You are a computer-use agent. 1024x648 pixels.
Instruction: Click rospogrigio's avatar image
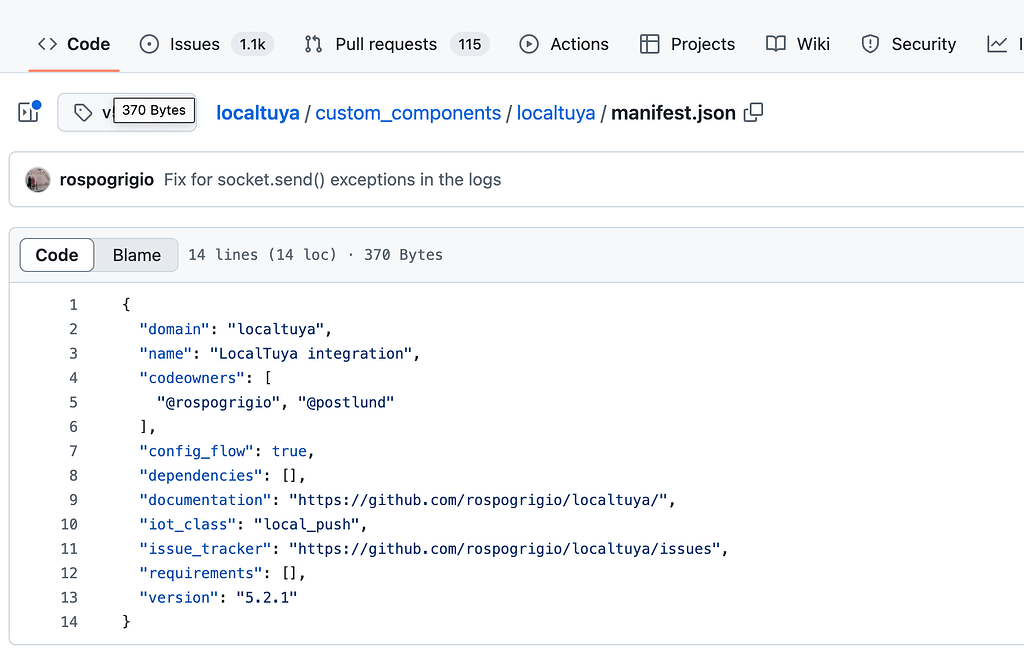click(x=37, y=179)
